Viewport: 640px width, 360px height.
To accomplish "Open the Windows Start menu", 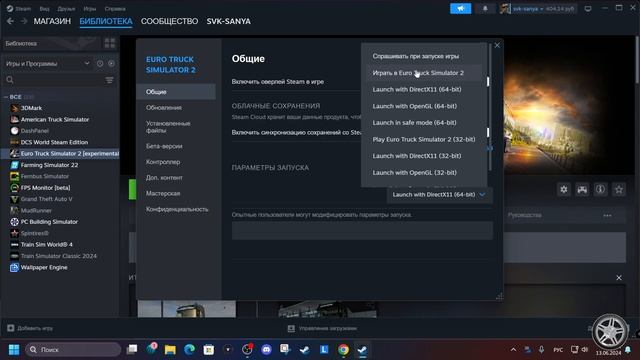I will [14, 350].
